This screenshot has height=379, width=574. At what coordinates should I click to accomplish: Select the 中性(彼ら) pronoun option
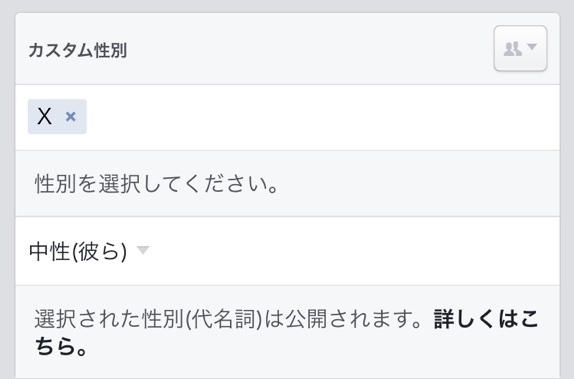pyautogui.click(x=78, y=252)
